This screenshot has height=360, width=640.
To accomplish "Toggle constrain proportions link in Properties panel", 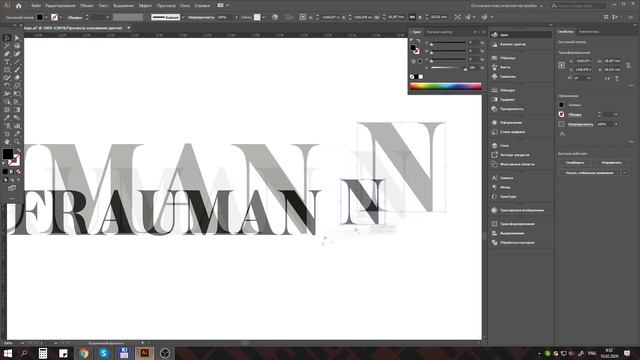I will pos(628,65).
